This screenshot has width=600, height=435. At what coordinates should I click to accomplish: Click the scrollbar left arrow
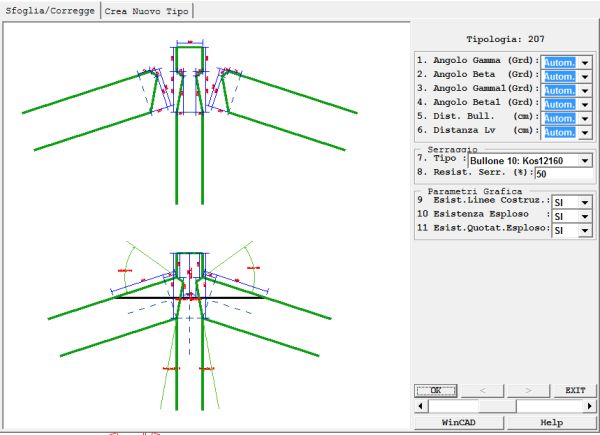[x=420, y=407]
